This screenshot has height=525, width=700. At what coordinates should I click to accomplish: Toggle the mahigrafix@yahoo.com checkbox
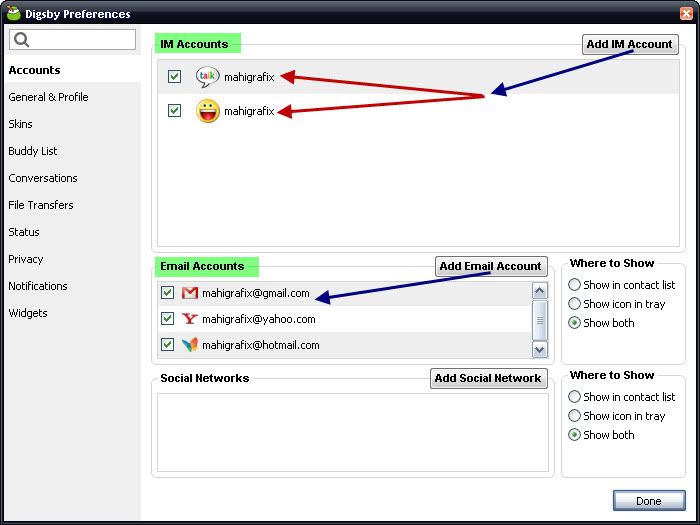(x=167, y=318)
